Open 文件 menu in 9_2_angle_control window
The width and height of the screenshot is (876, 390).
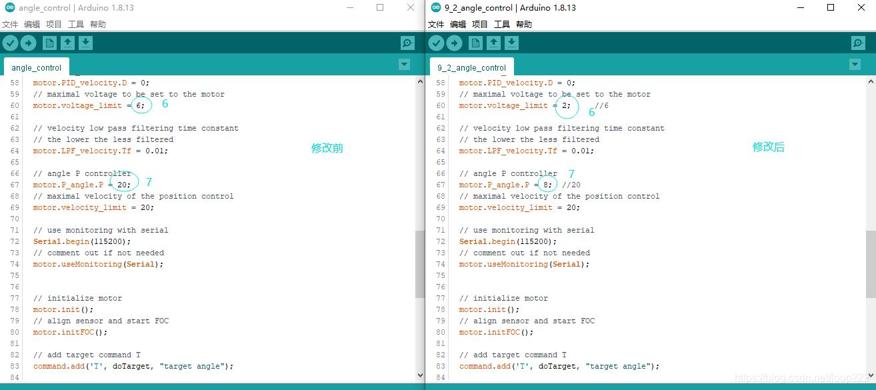coord(436,25)
